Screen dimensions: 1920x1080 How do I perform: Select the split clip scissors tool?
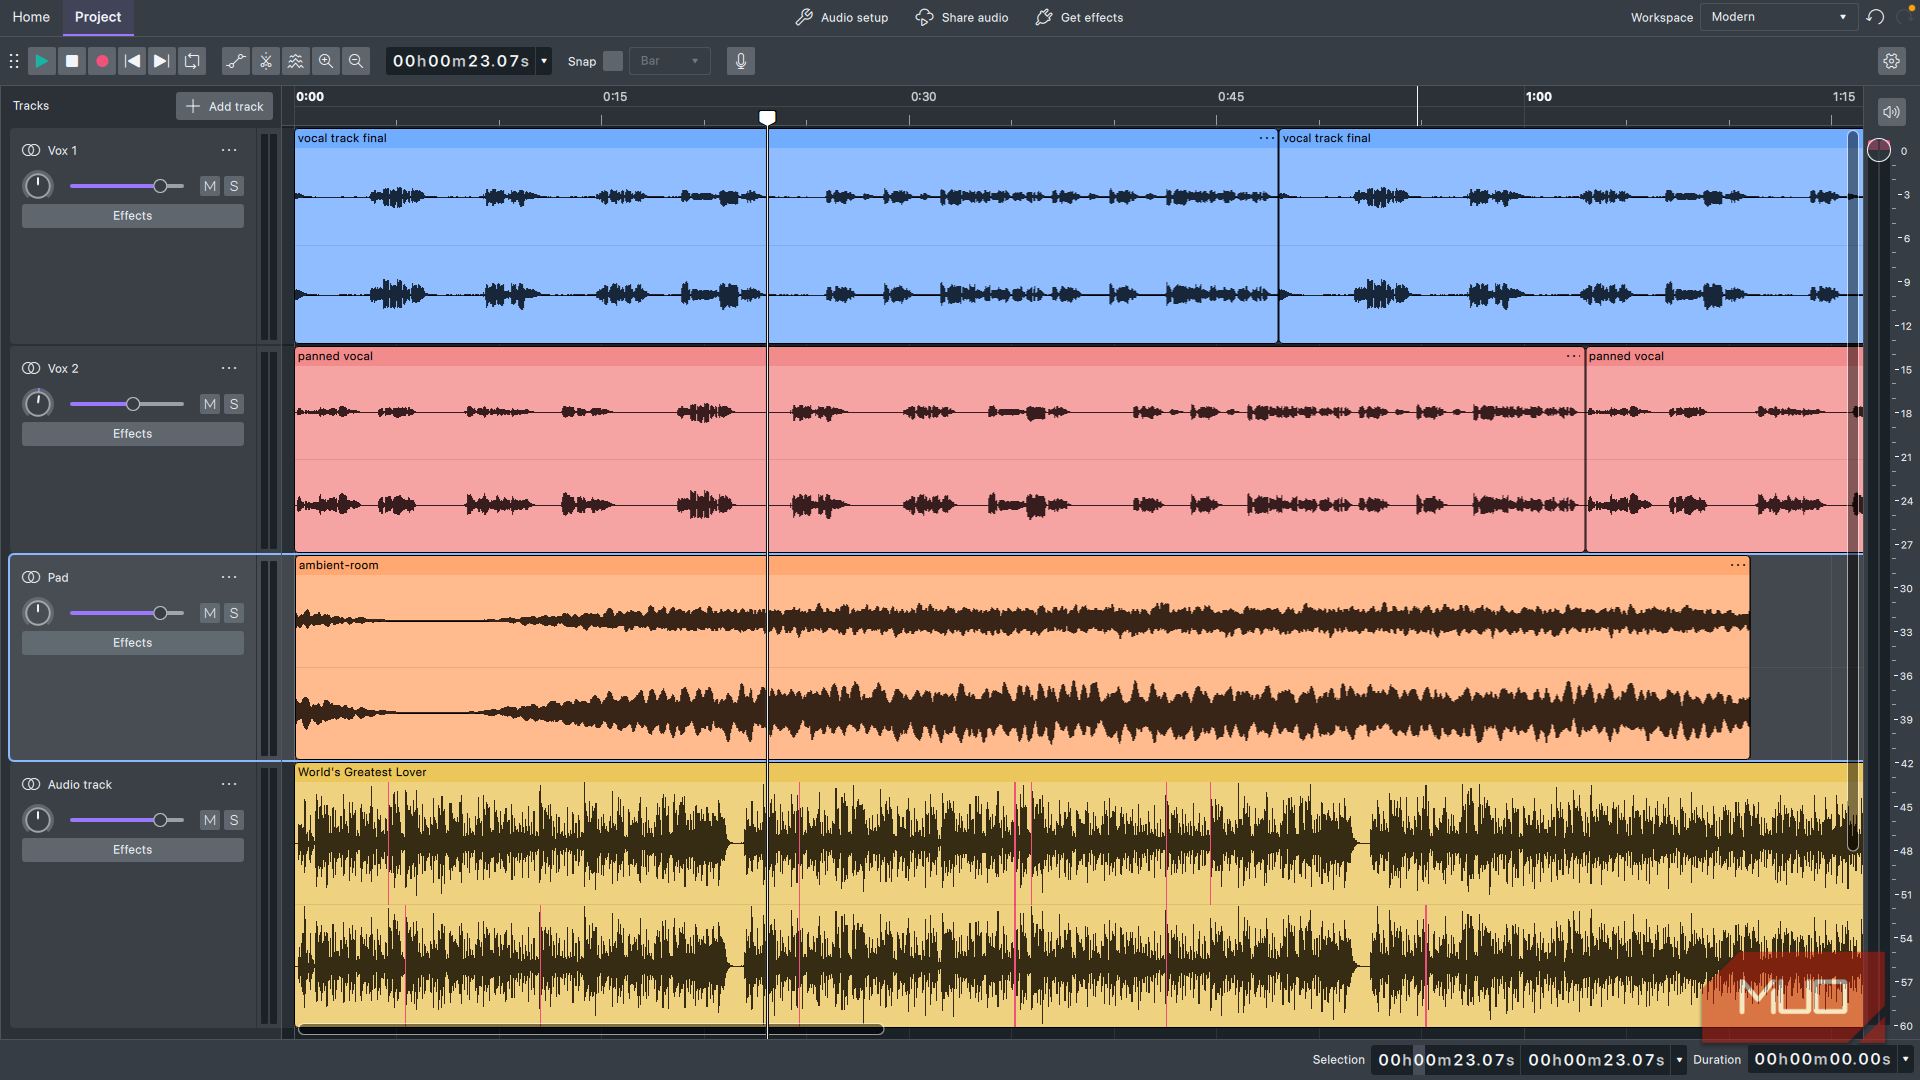click(x=266, y=61)
